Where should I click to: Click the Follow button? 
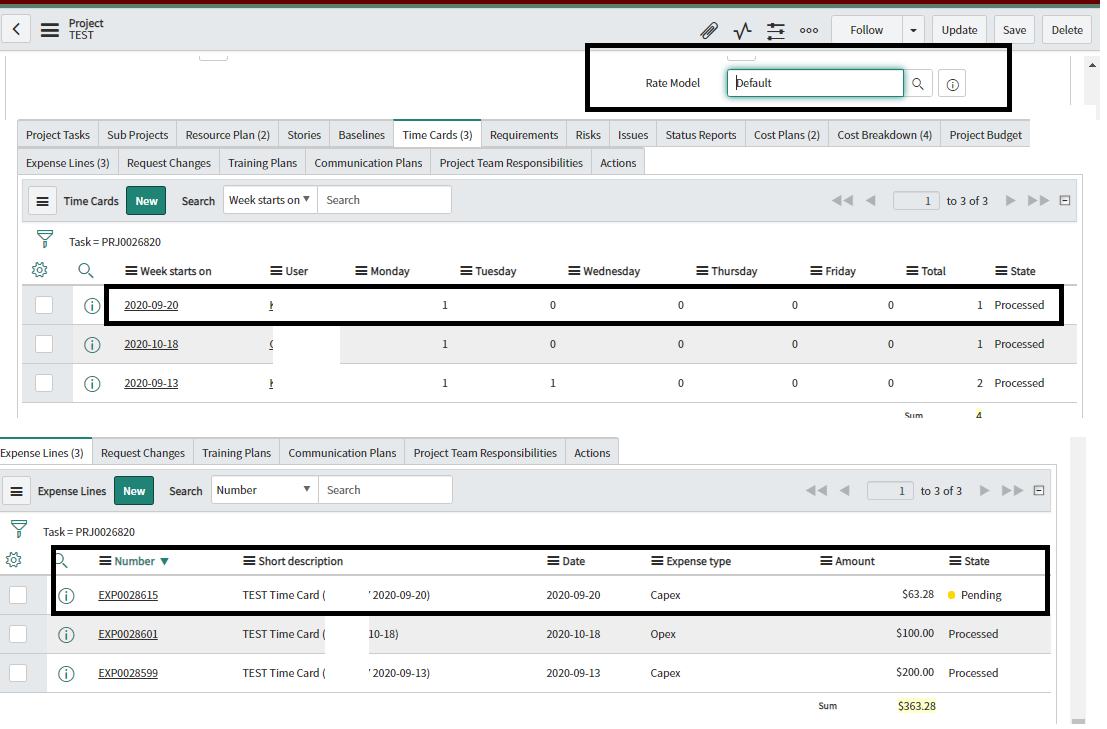click(866, 30)
